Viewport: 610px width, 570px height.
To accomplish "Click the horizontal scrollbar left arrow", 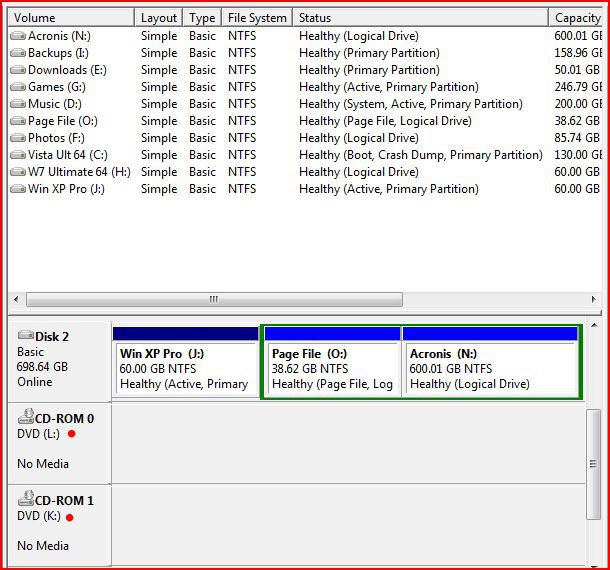I will (x=16, y=300).
